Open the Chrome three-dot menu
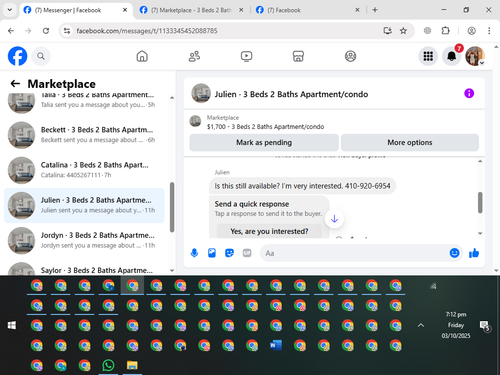The image size is (500, 375). 489,31
